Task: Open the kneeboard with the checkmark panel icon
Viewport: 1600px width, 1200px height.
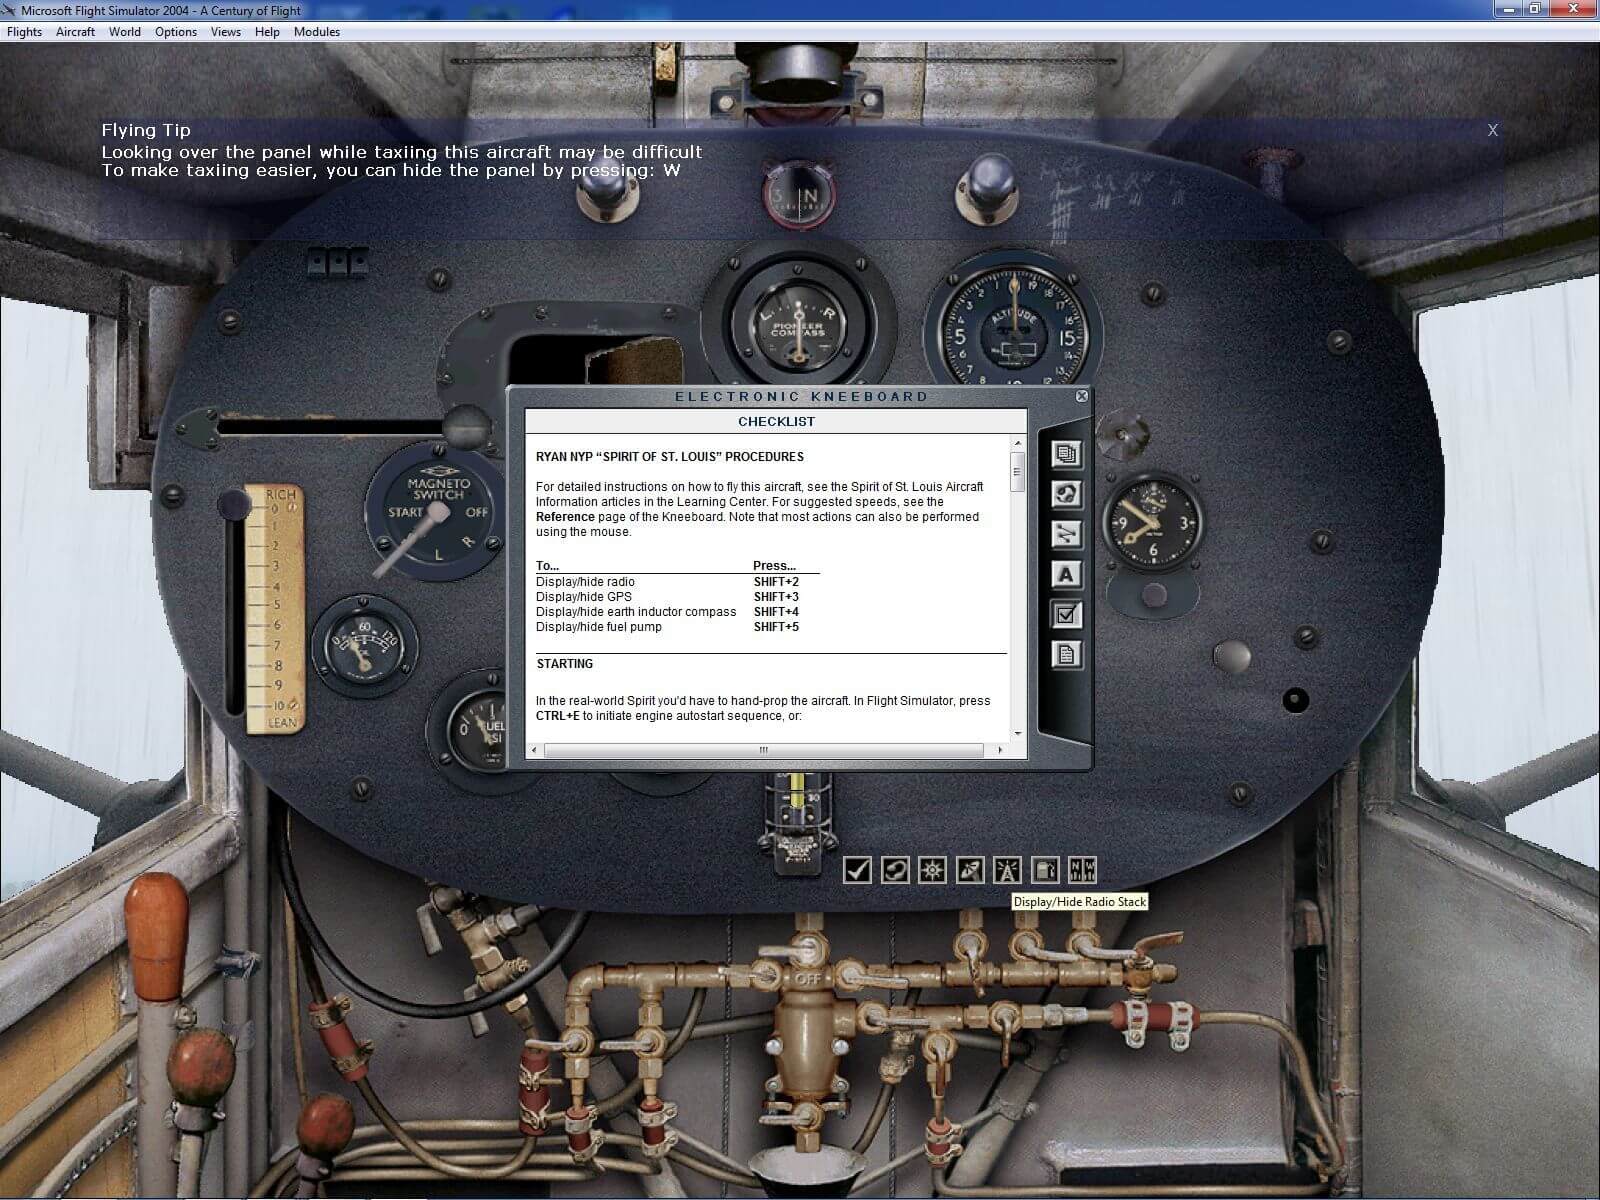Action: point(857,870)
